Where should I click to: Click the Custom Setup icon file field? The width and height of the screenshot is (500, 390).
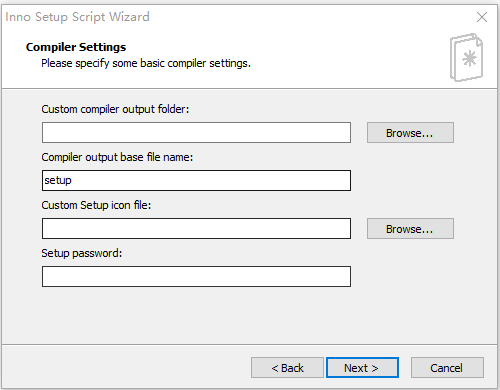click(196, 228)
